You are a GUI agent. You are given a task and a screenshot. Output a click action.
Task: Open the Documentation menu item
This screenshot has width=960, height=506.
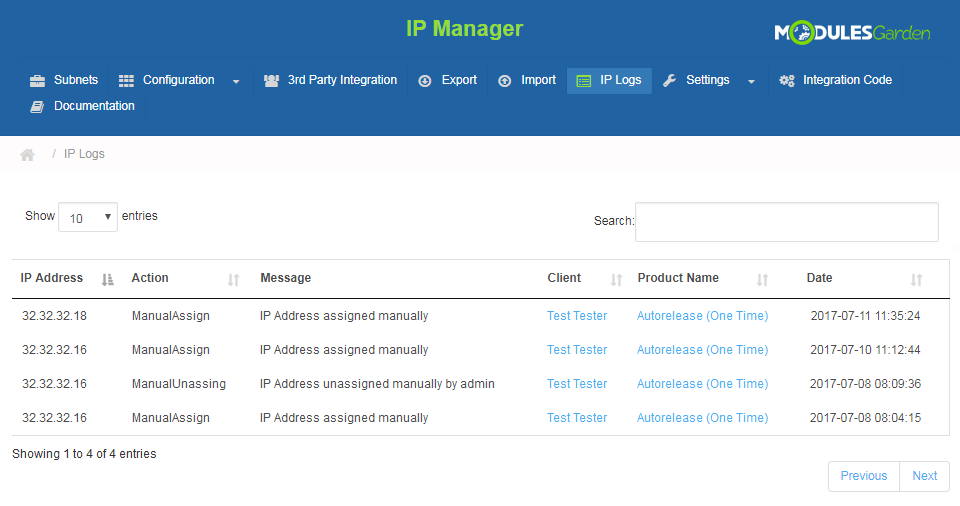pos(83,106)
